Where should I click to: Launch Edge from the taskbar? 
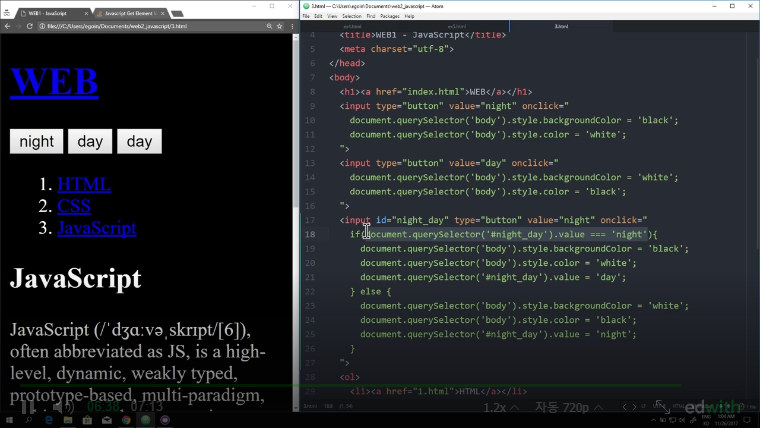click(x=48, y=420)
